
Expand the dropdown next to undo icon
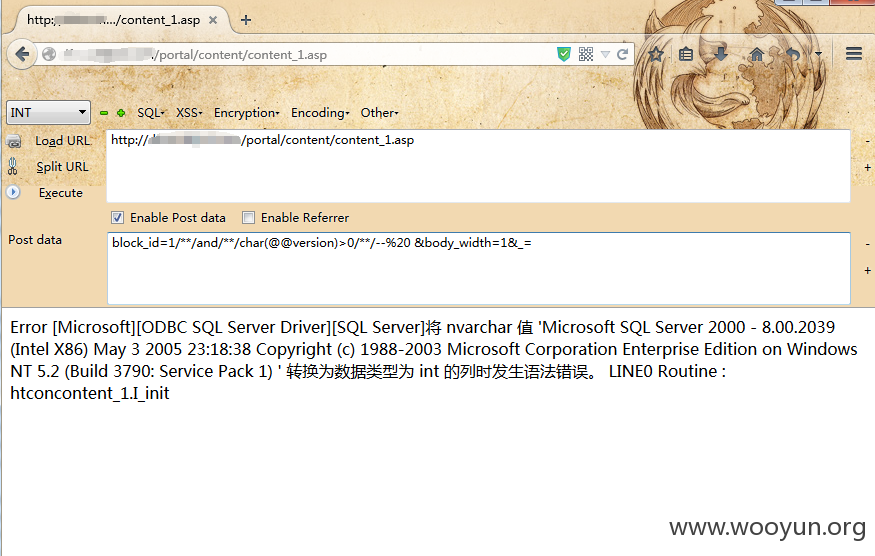point(818,54)
